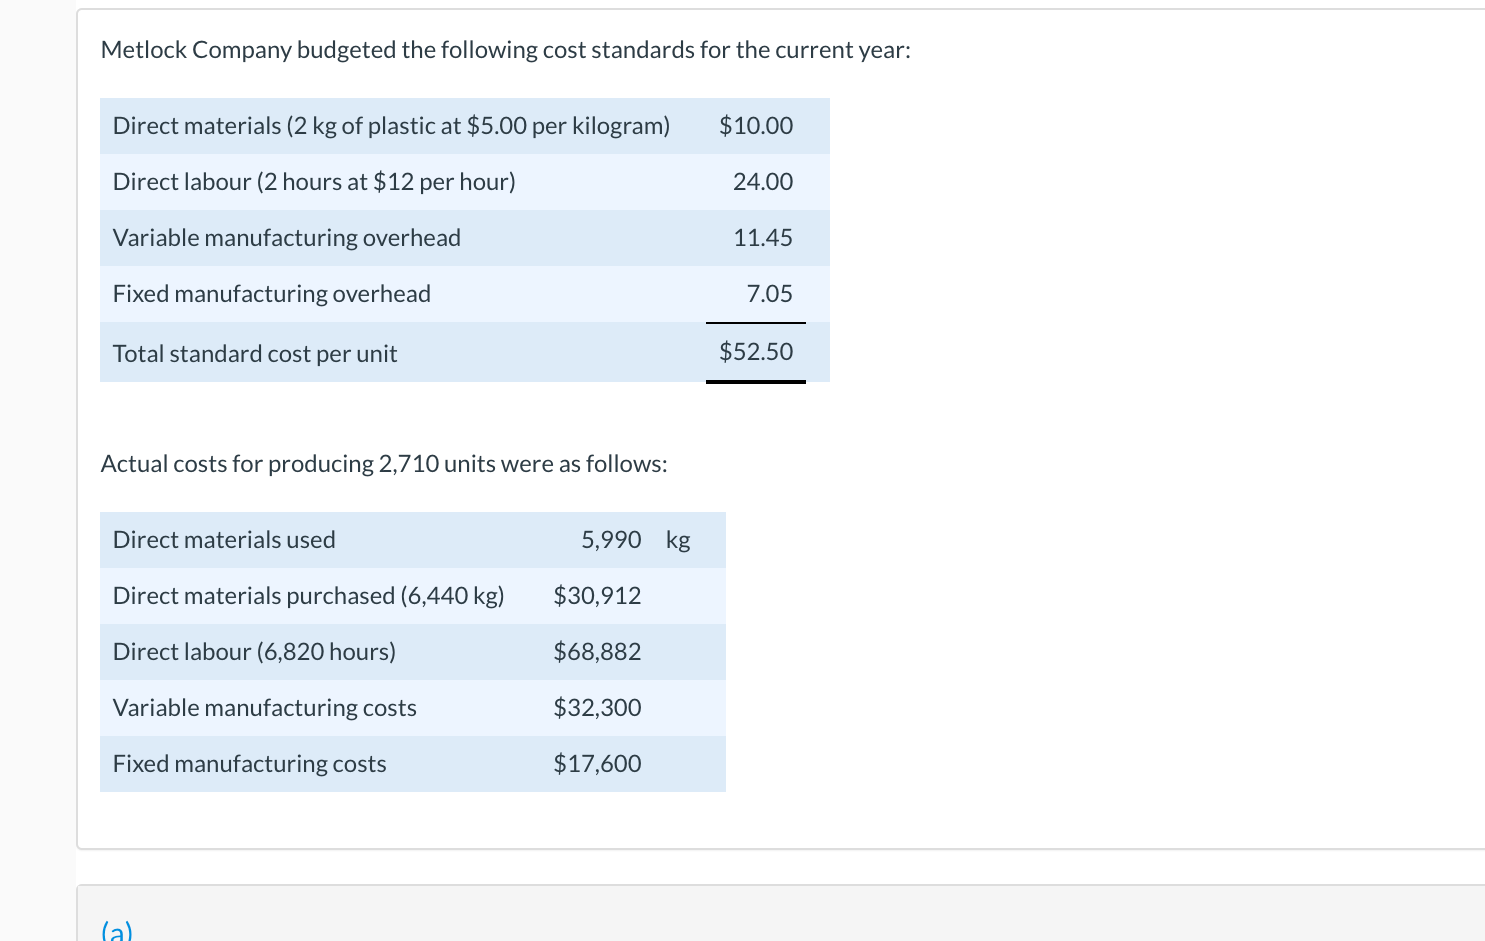
Task: Click the $10.00 direct materials amount
Action: 755,126
